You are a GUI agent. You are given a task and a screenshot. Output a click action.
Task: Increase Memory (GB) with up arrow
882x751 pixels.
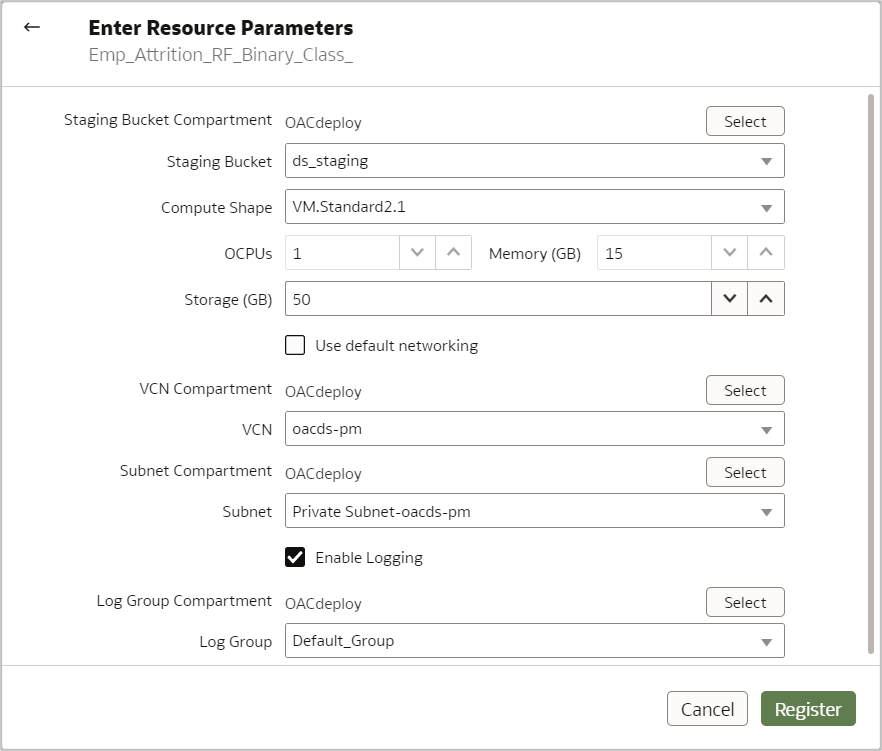tap(766, 253)
